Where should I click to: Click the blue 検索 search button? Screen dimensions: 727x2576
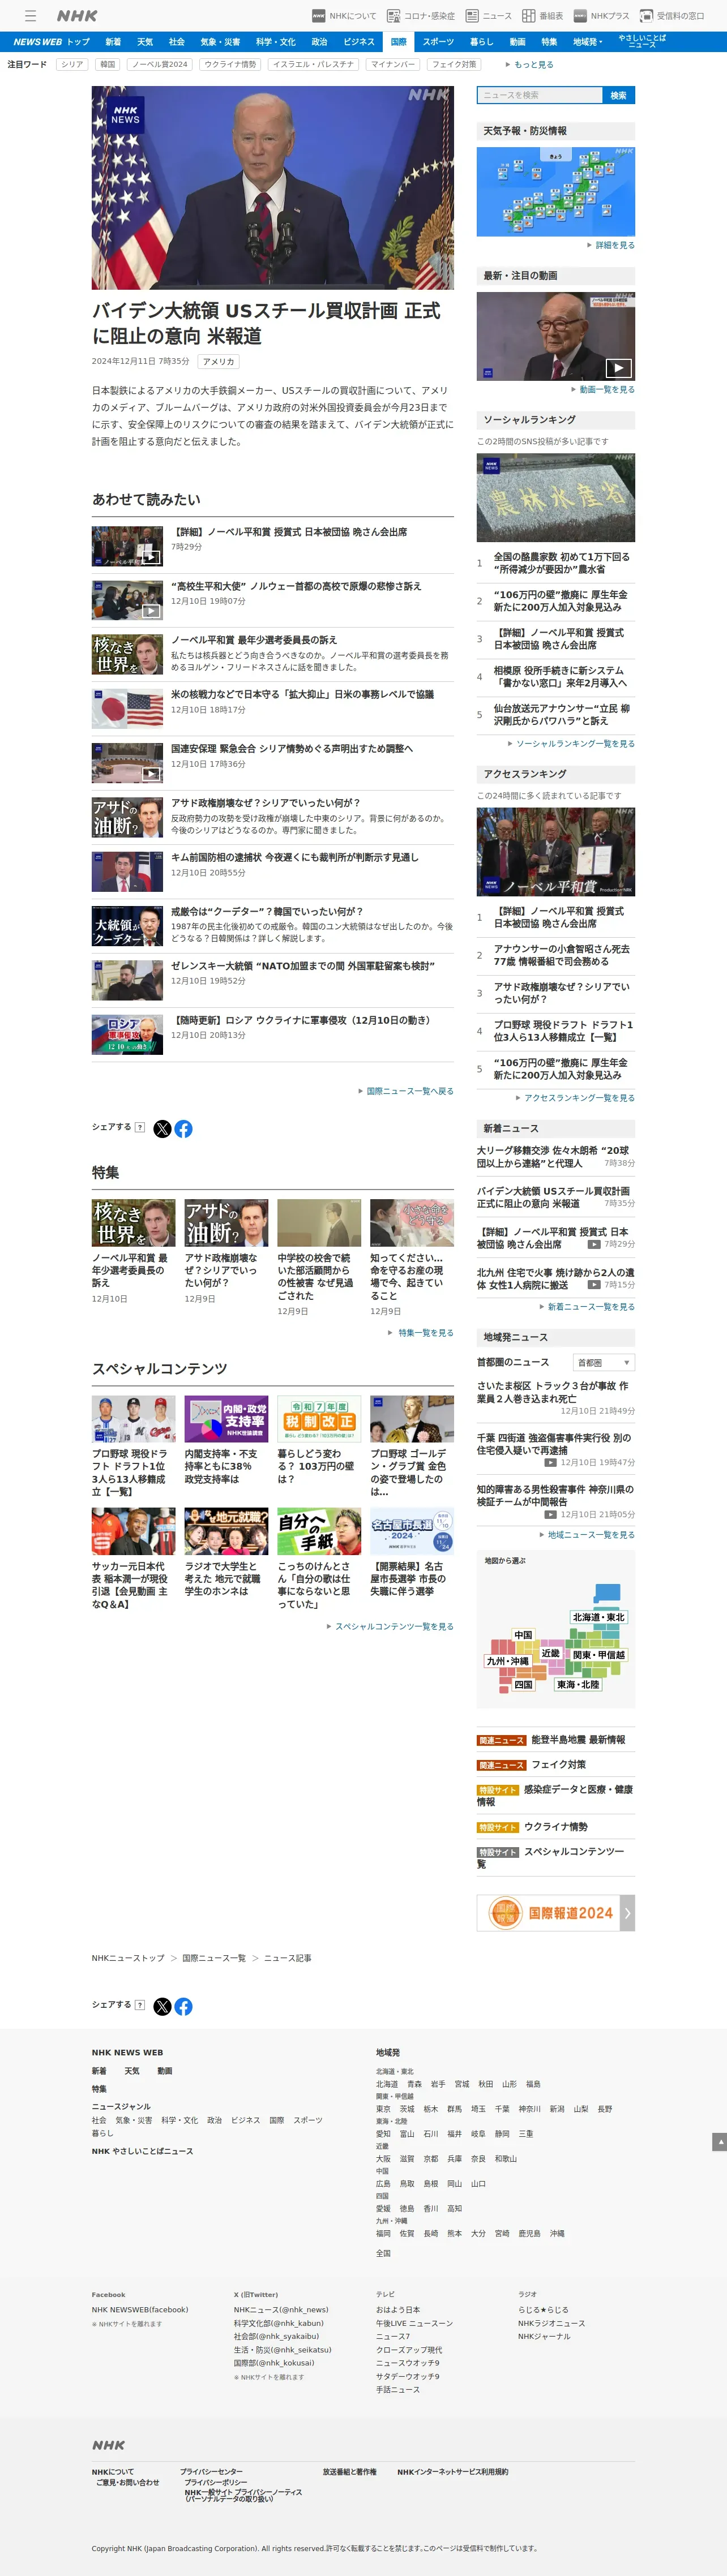pyautogui.click(x=619, y=95)
